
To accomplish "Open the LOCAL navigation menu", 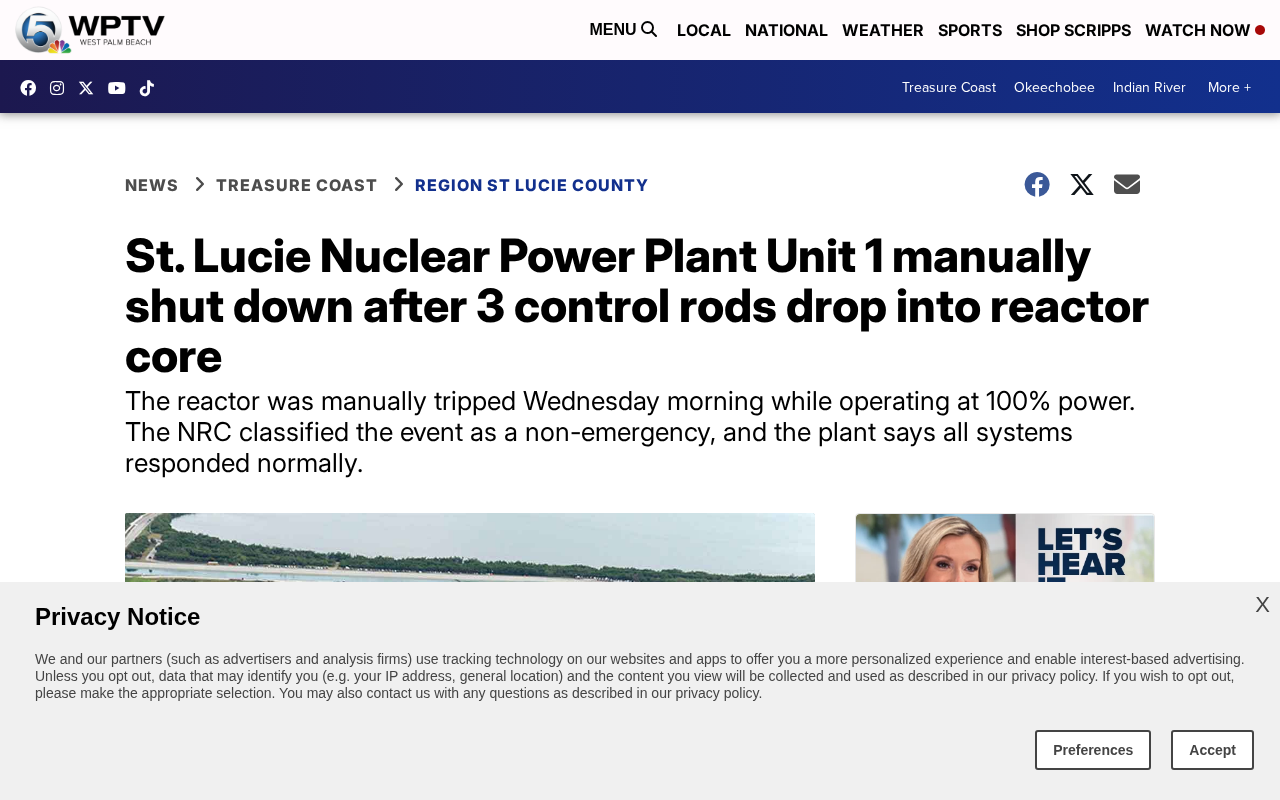I will (704, 30).
